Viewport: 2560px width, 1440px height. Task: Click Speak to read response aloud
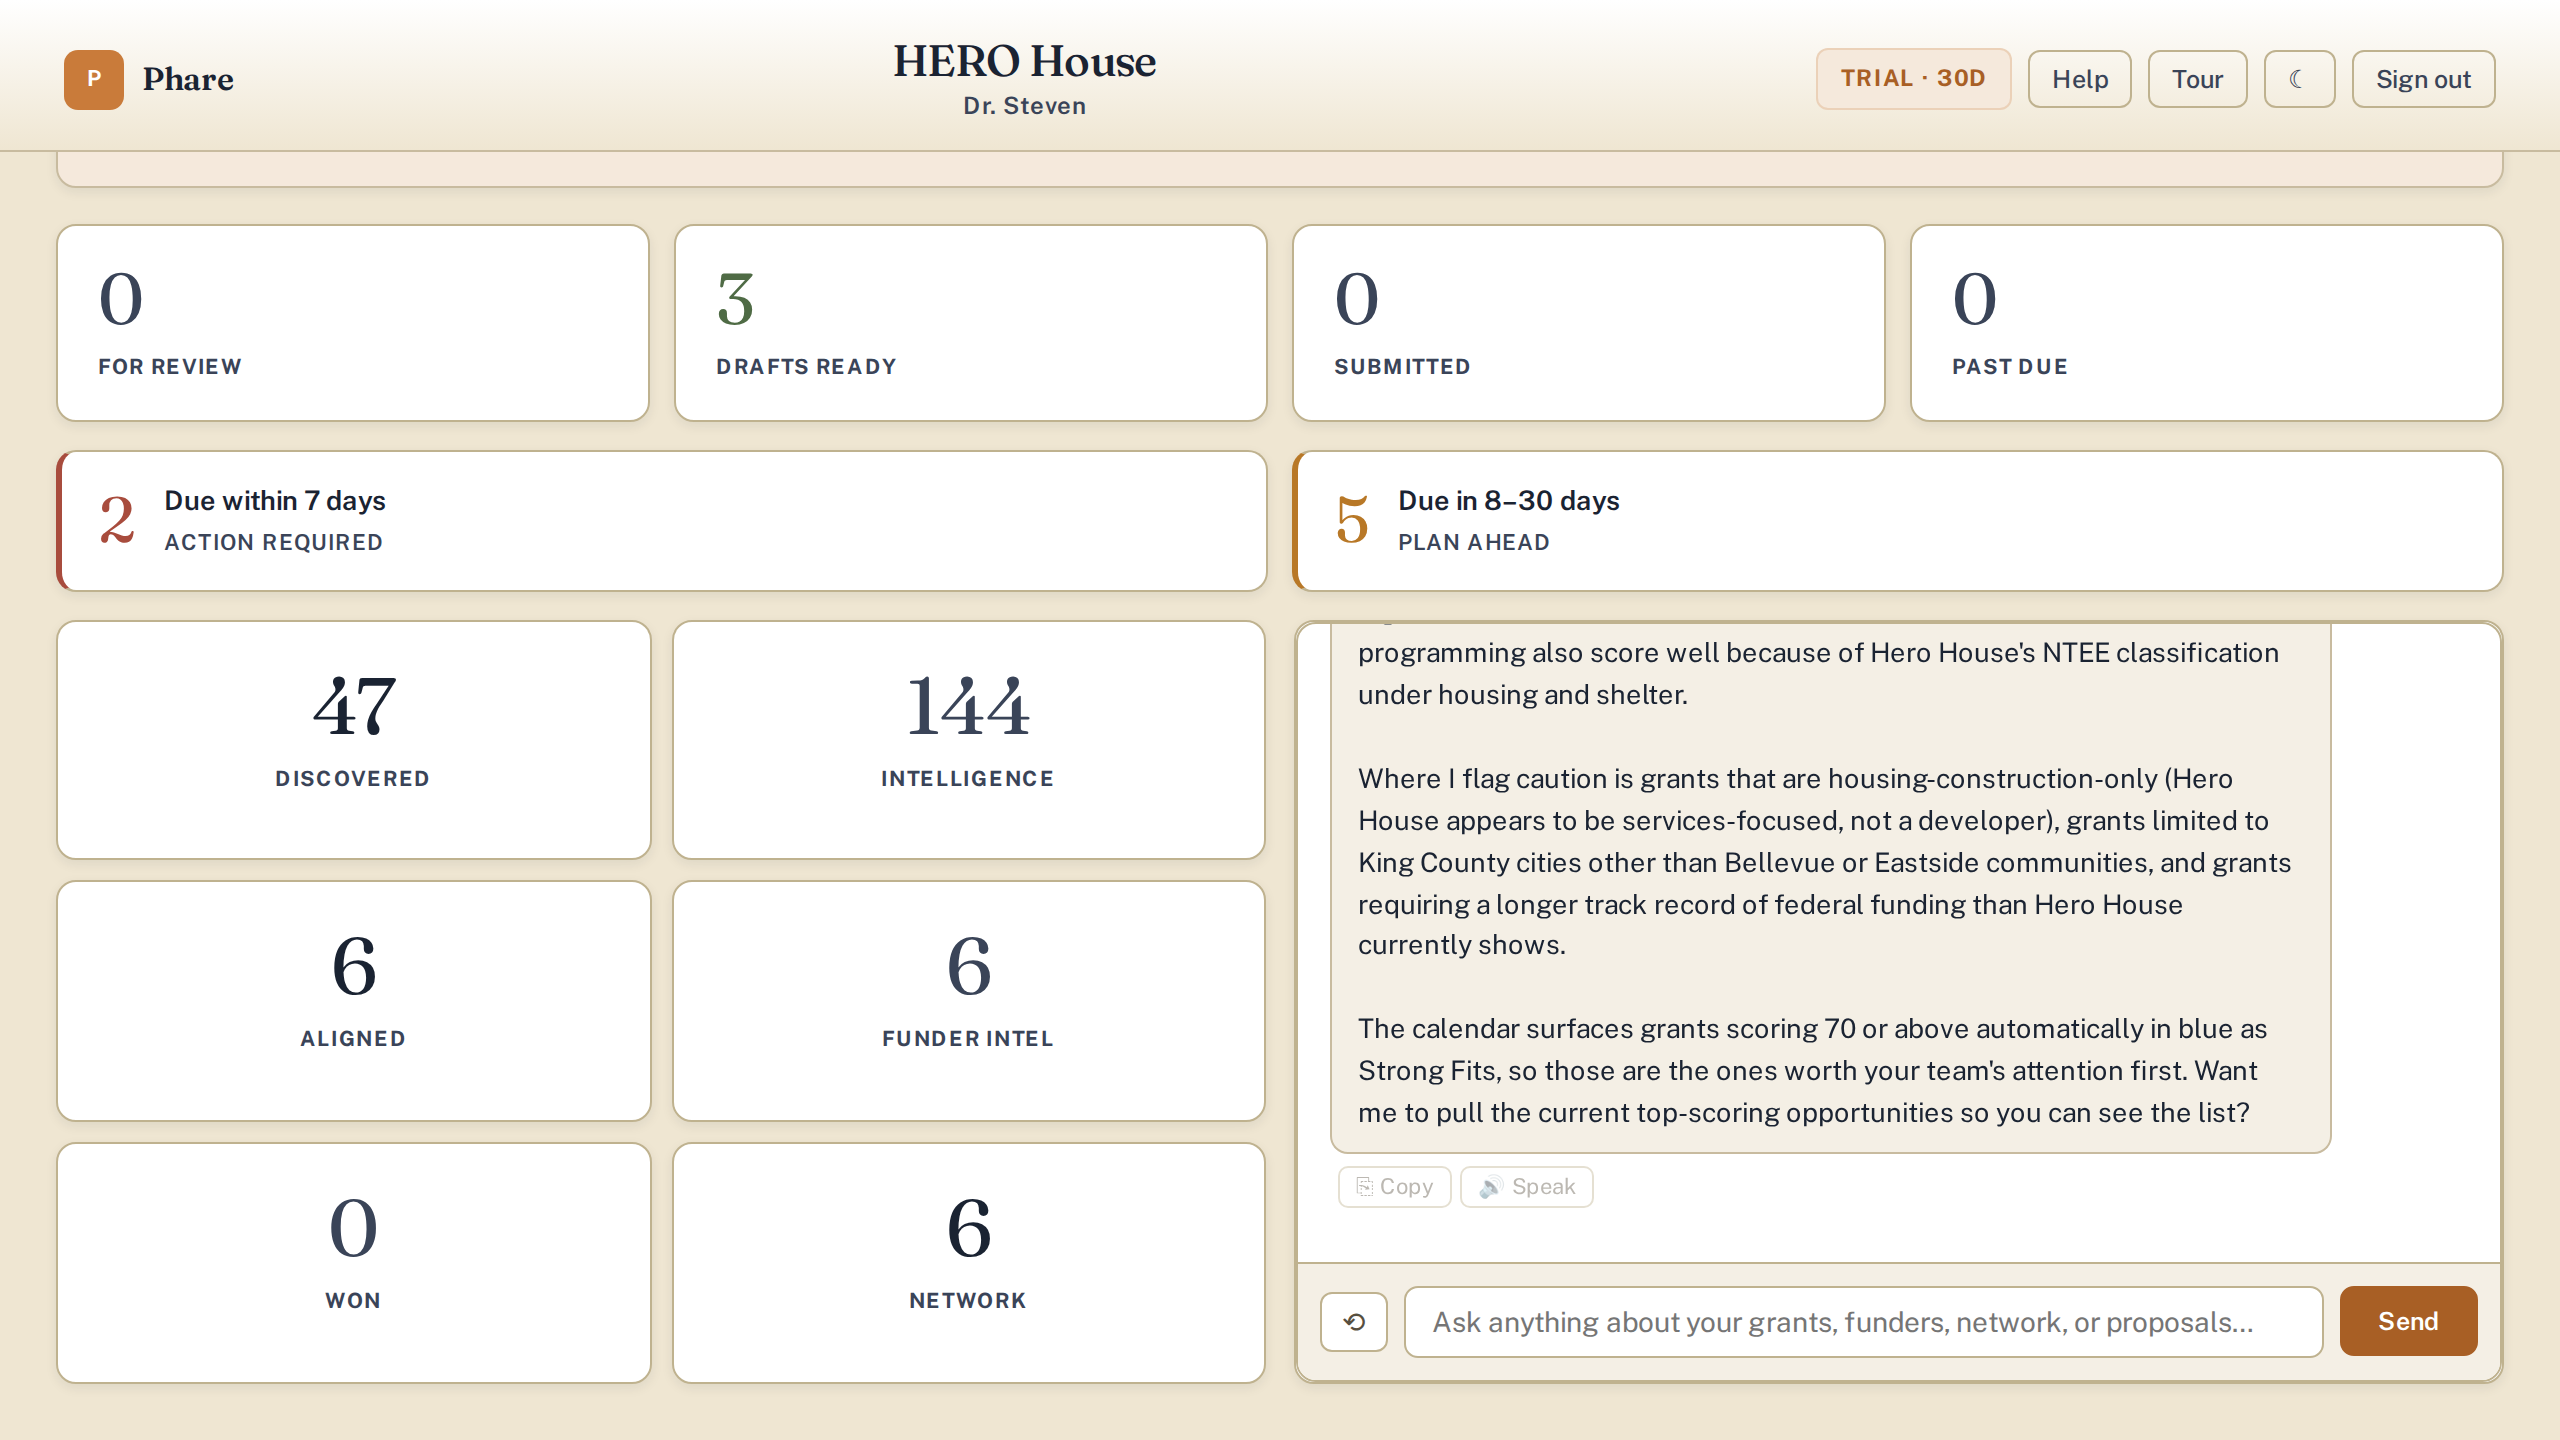(1527, 1187)
